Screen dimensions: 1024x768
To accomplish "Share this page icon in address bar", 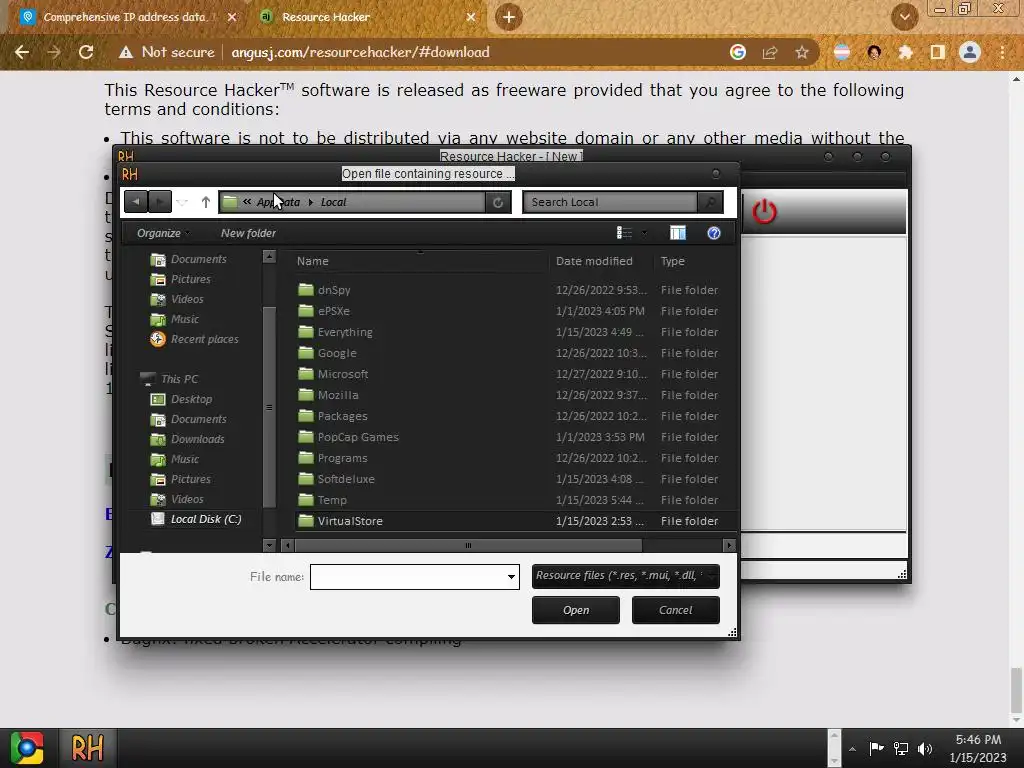I will tap(770, 52).
